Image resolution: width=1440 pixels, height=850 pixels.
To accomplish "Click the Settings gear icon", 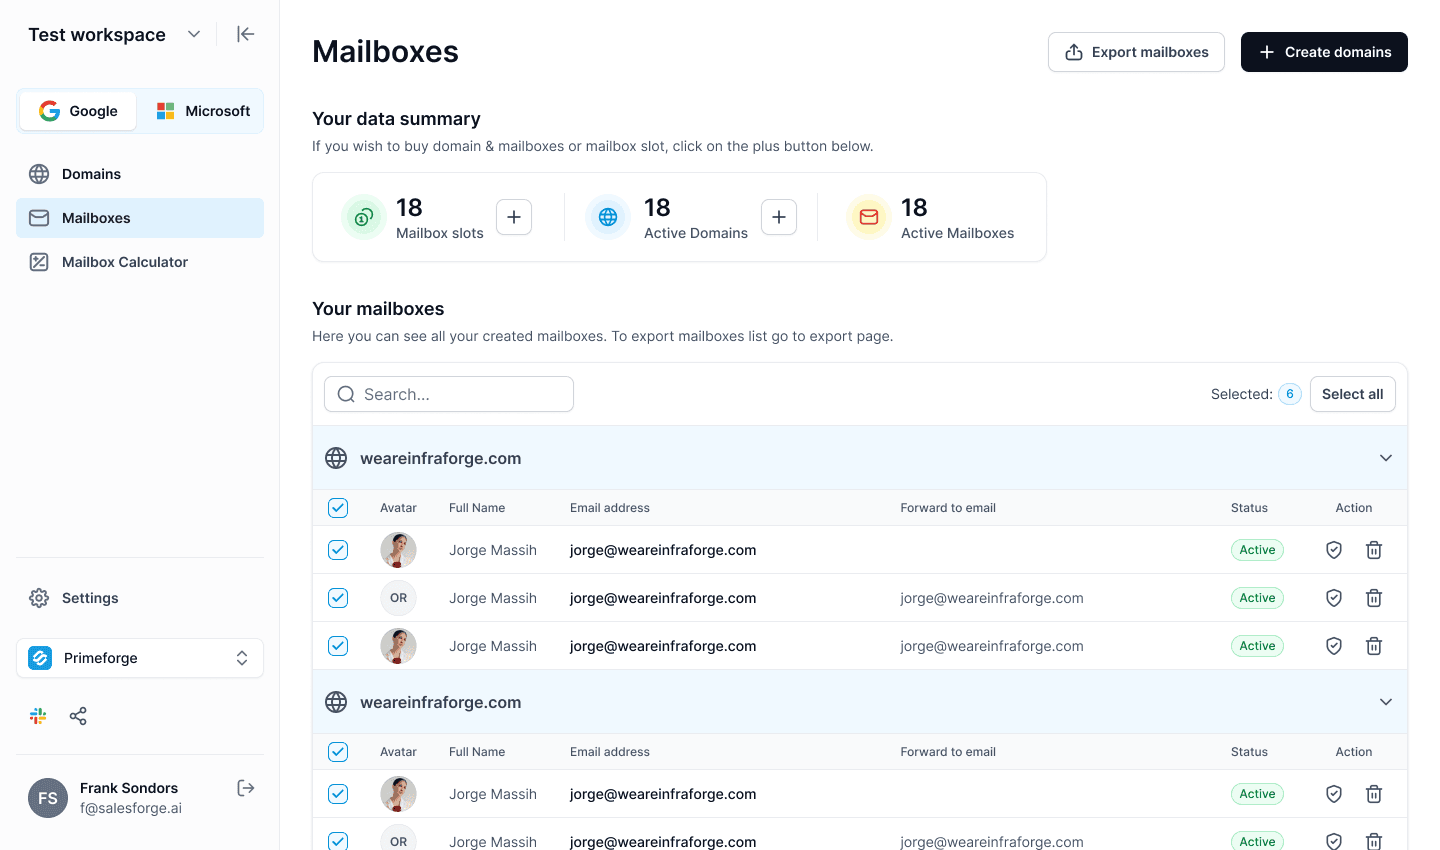I will click(39, 598).
